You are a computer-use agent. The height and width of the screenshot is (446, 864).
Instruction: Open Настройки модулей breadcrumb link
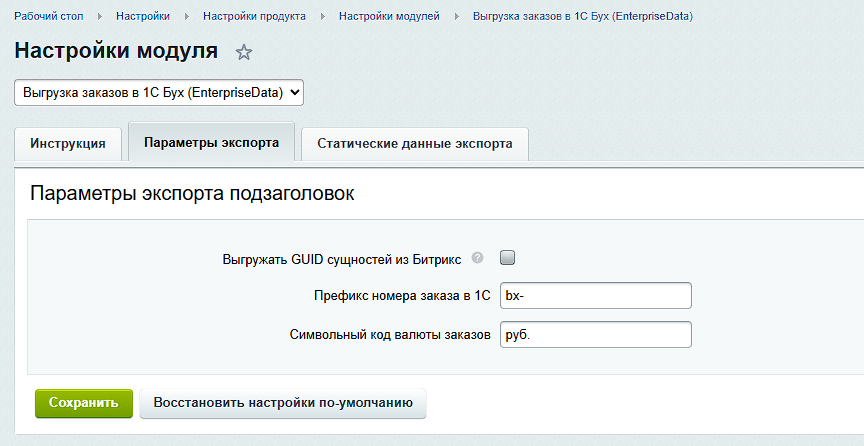pos(389,17)
